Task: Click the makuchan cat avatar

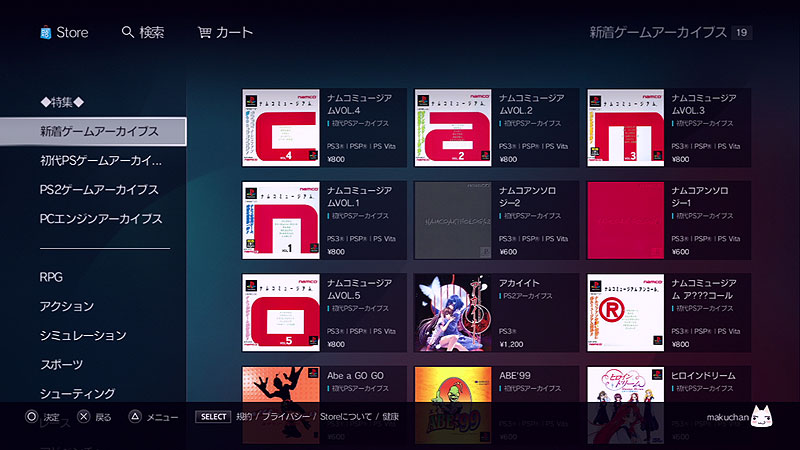Action: pyautogui.click(x=762, y=416)
